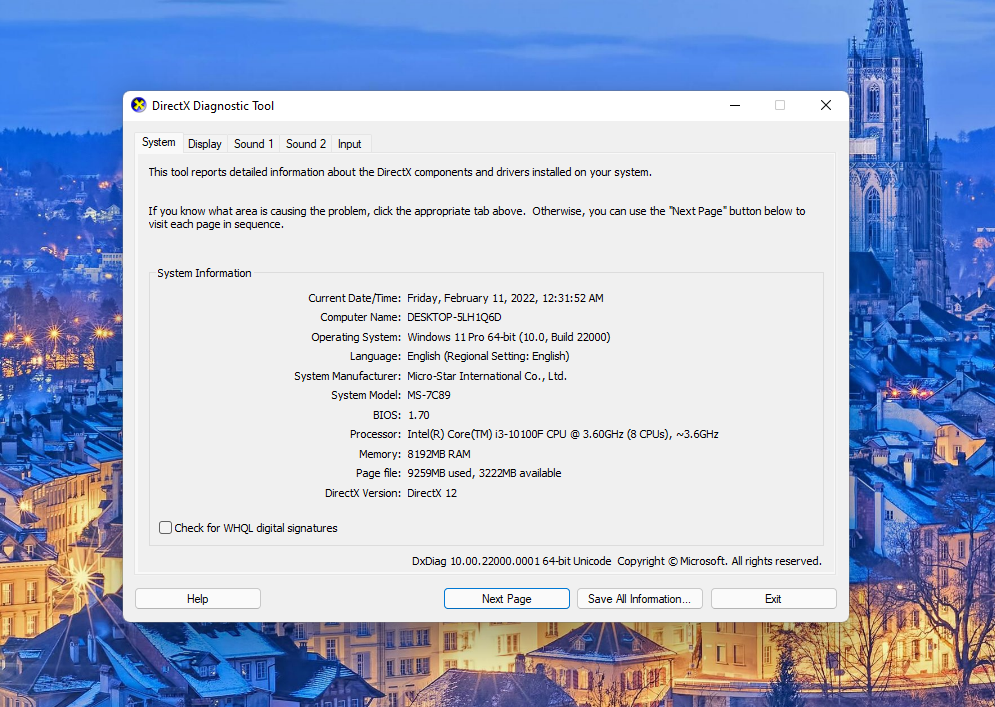This screenshot has width=995, height=707.
Task: Enable the Check for WHQL digital signatures option
Action: tap(165, 527)
